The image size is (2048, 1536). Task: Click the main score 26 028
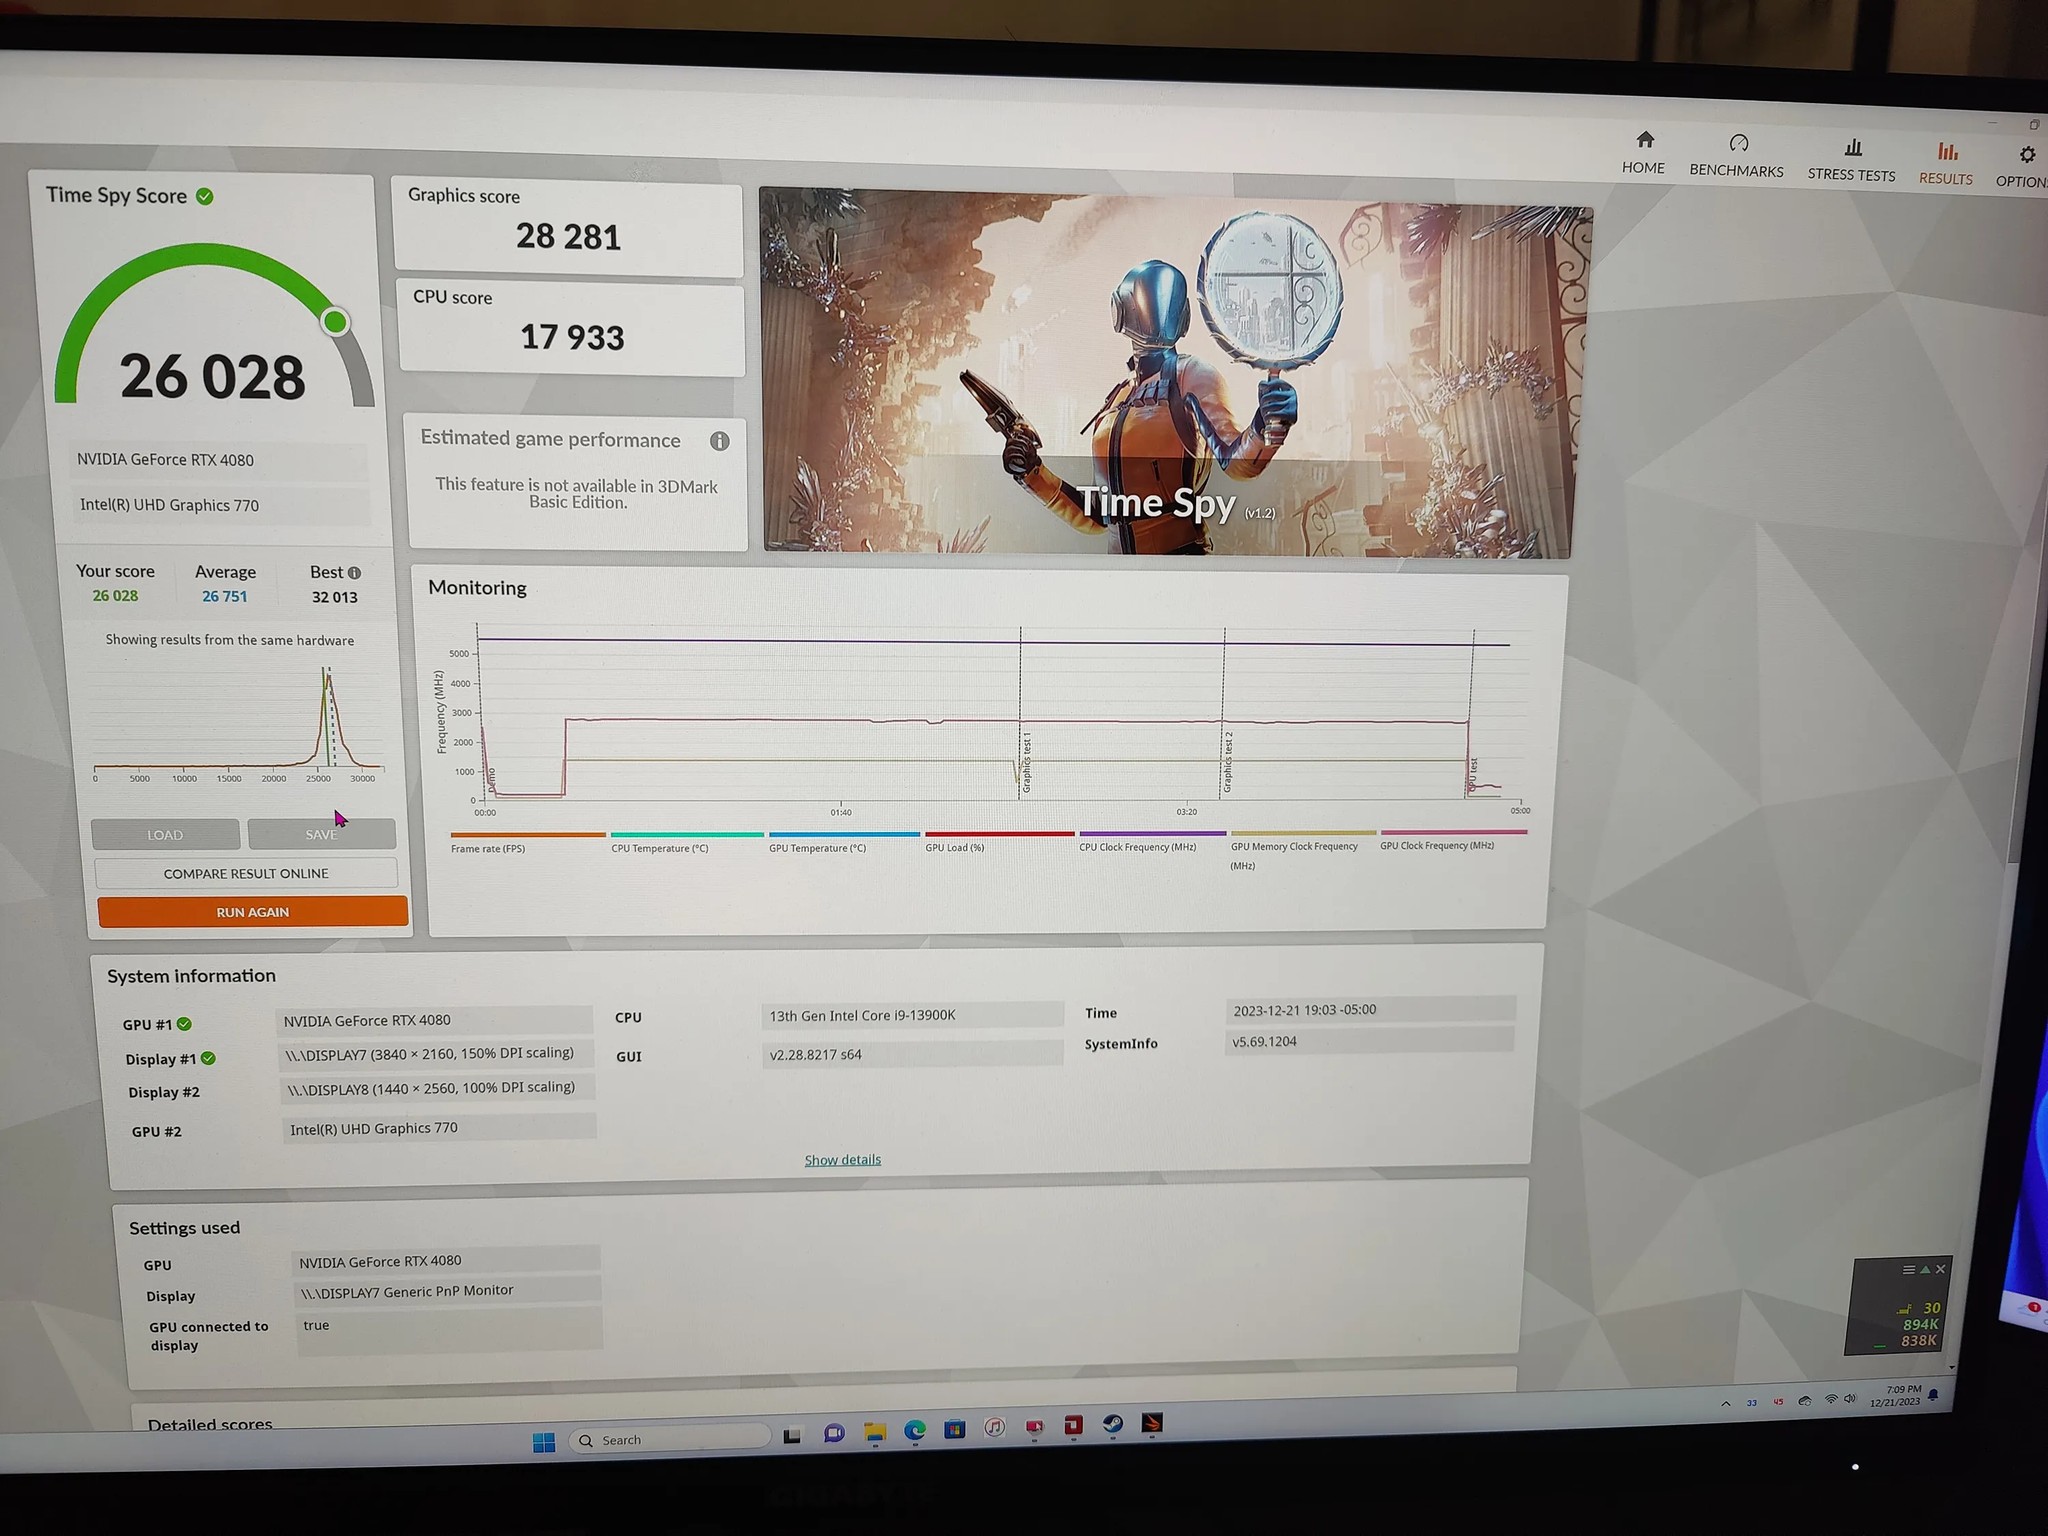[x=212, y=377]
